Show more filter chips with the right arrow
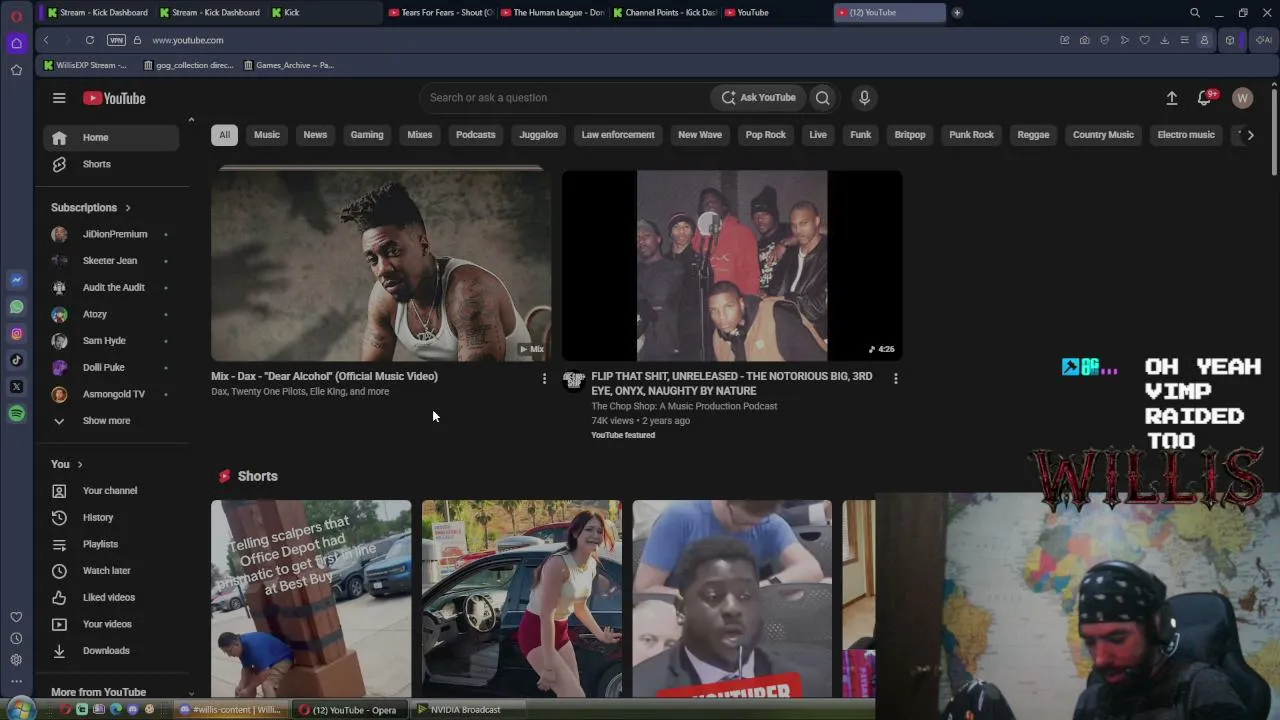This screenshot has width=1280, height=720. pyautogui.click(x=1250, y=135)
